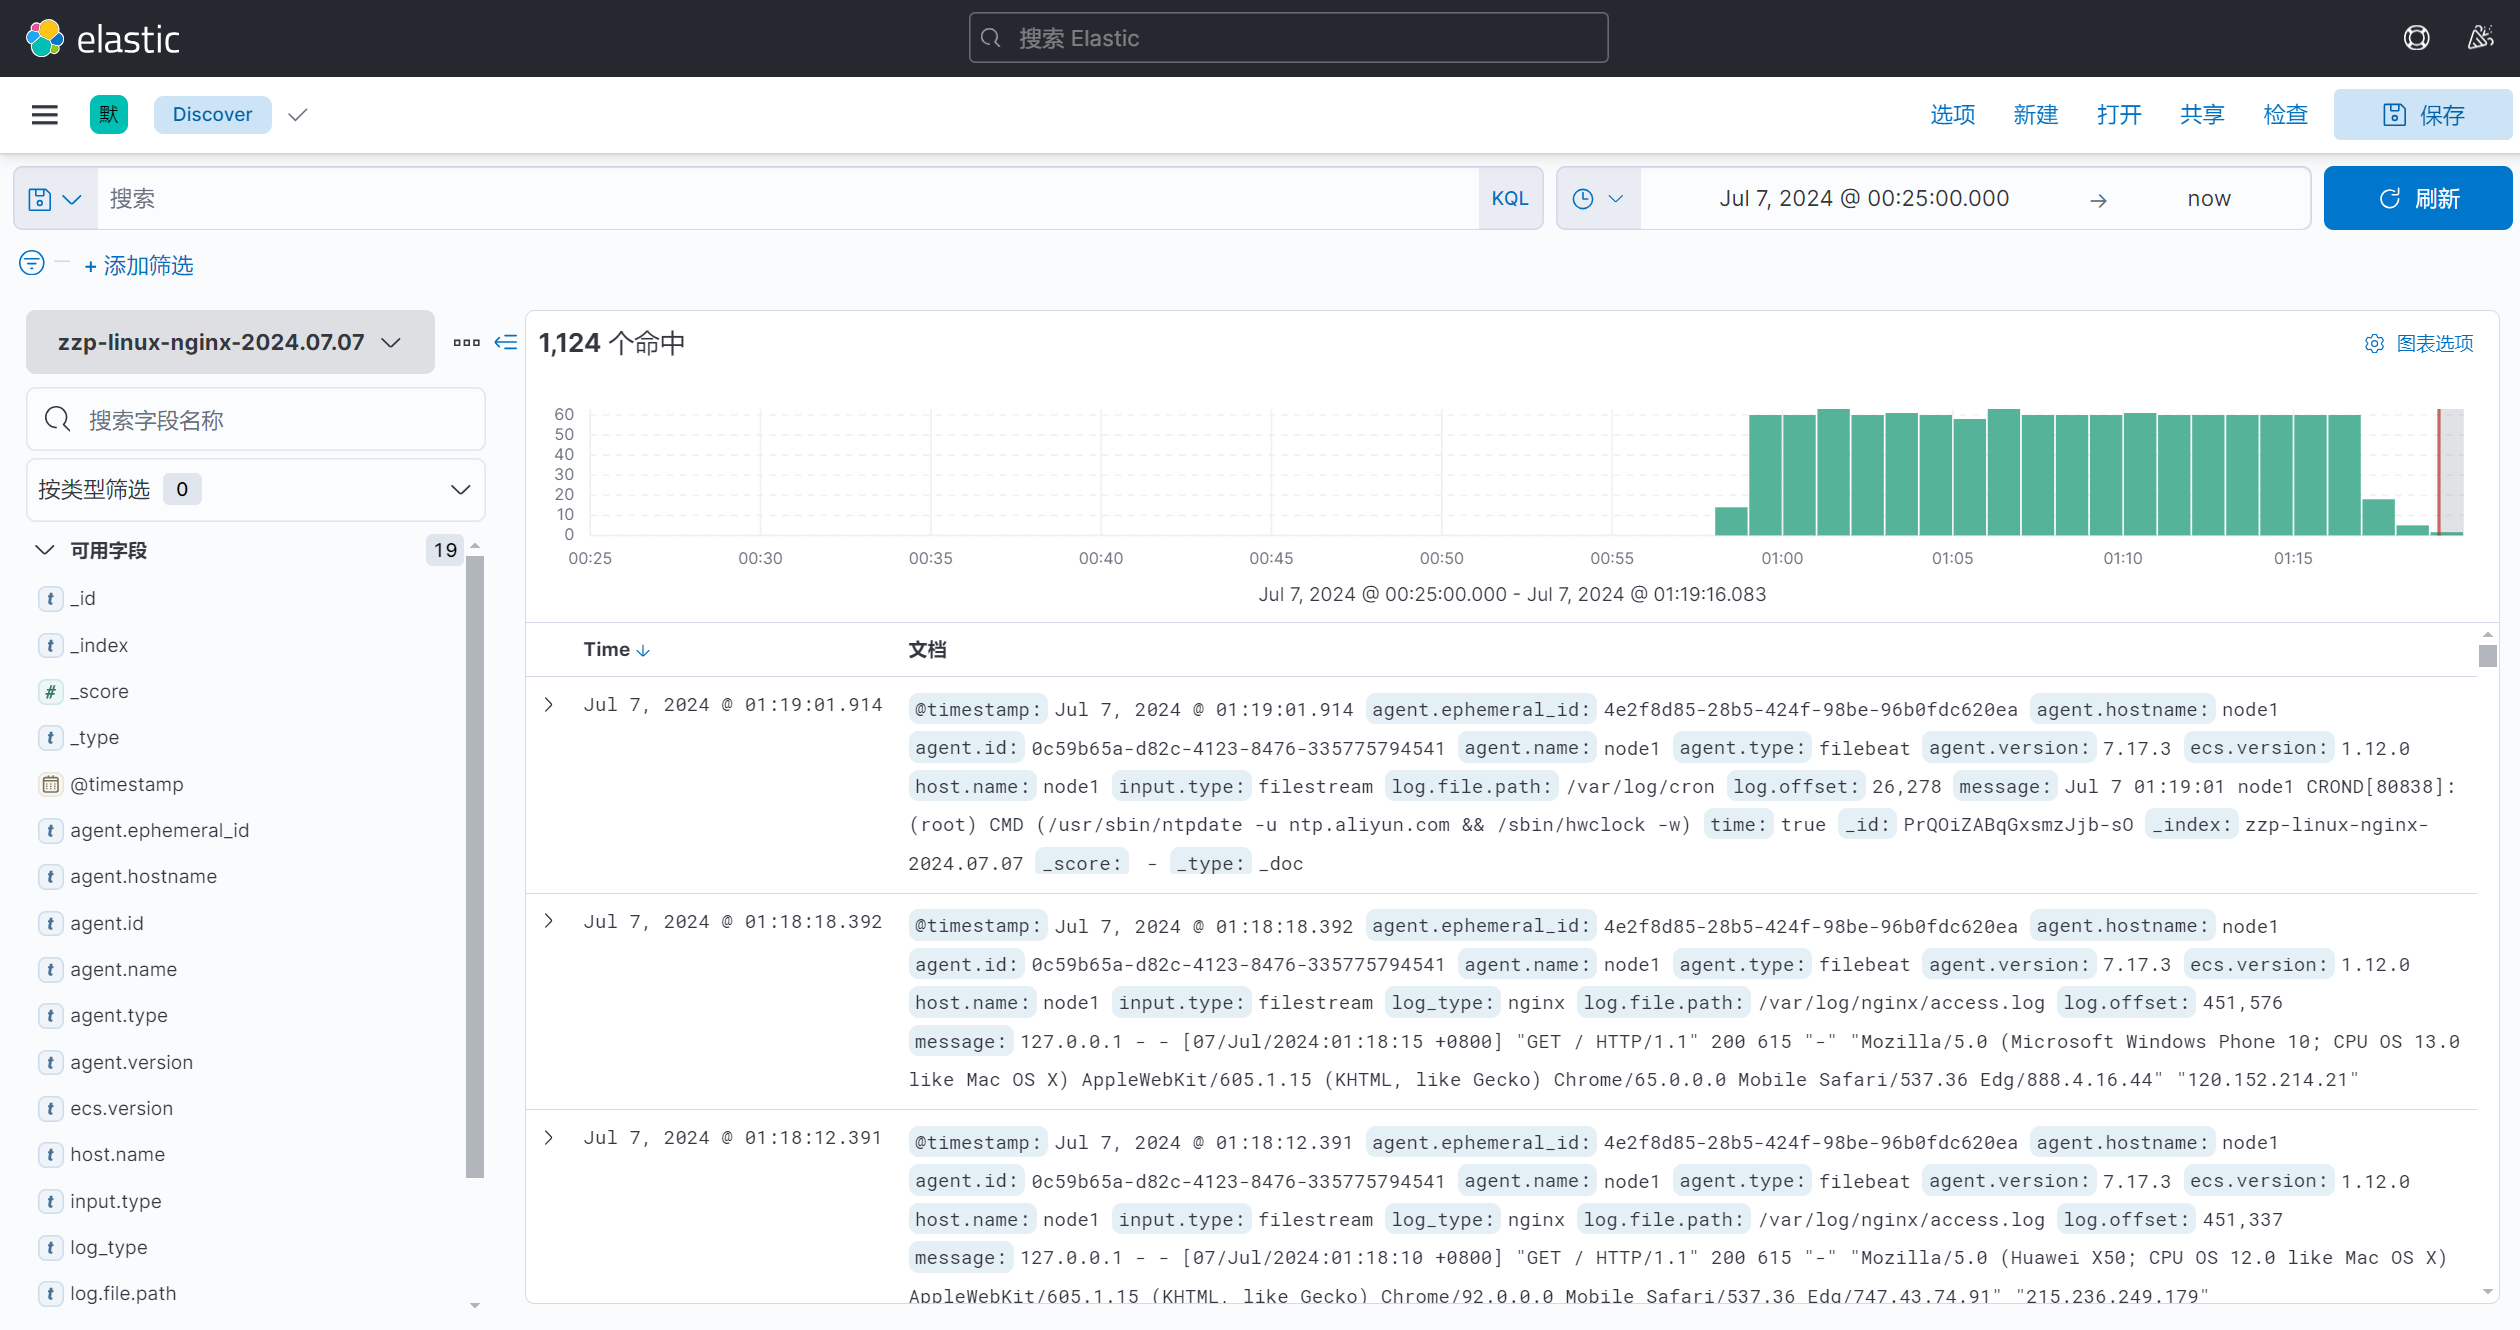Click the log.file.path field type icon

[x=50, y=1293]
